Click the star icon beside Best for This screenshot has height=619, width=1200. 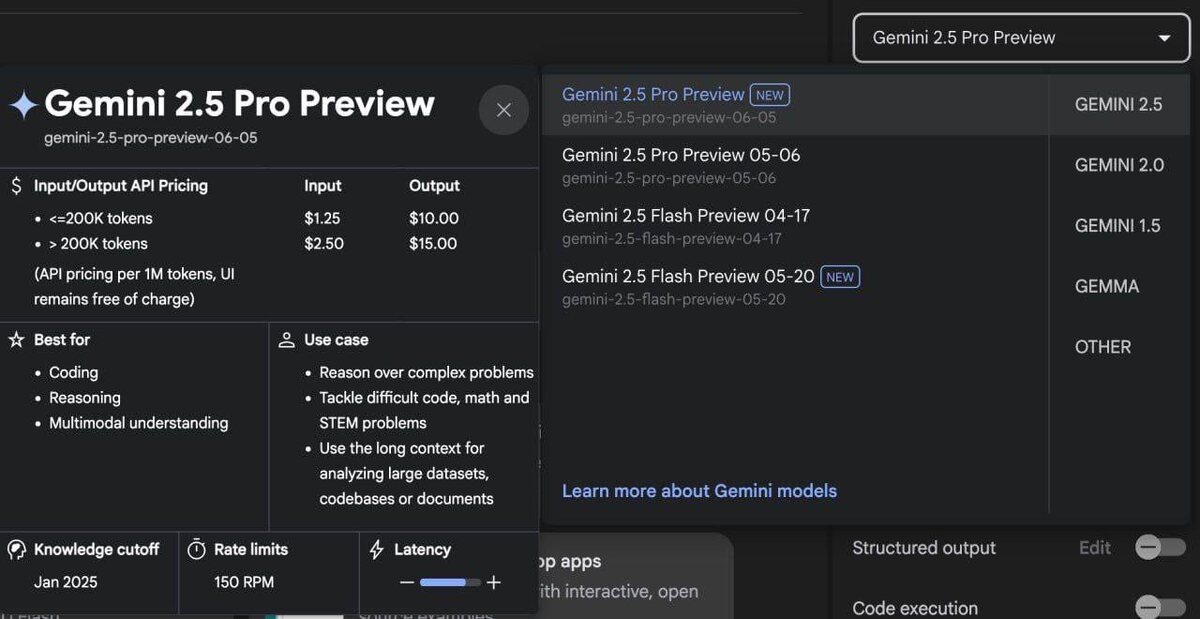click(16, 340)
